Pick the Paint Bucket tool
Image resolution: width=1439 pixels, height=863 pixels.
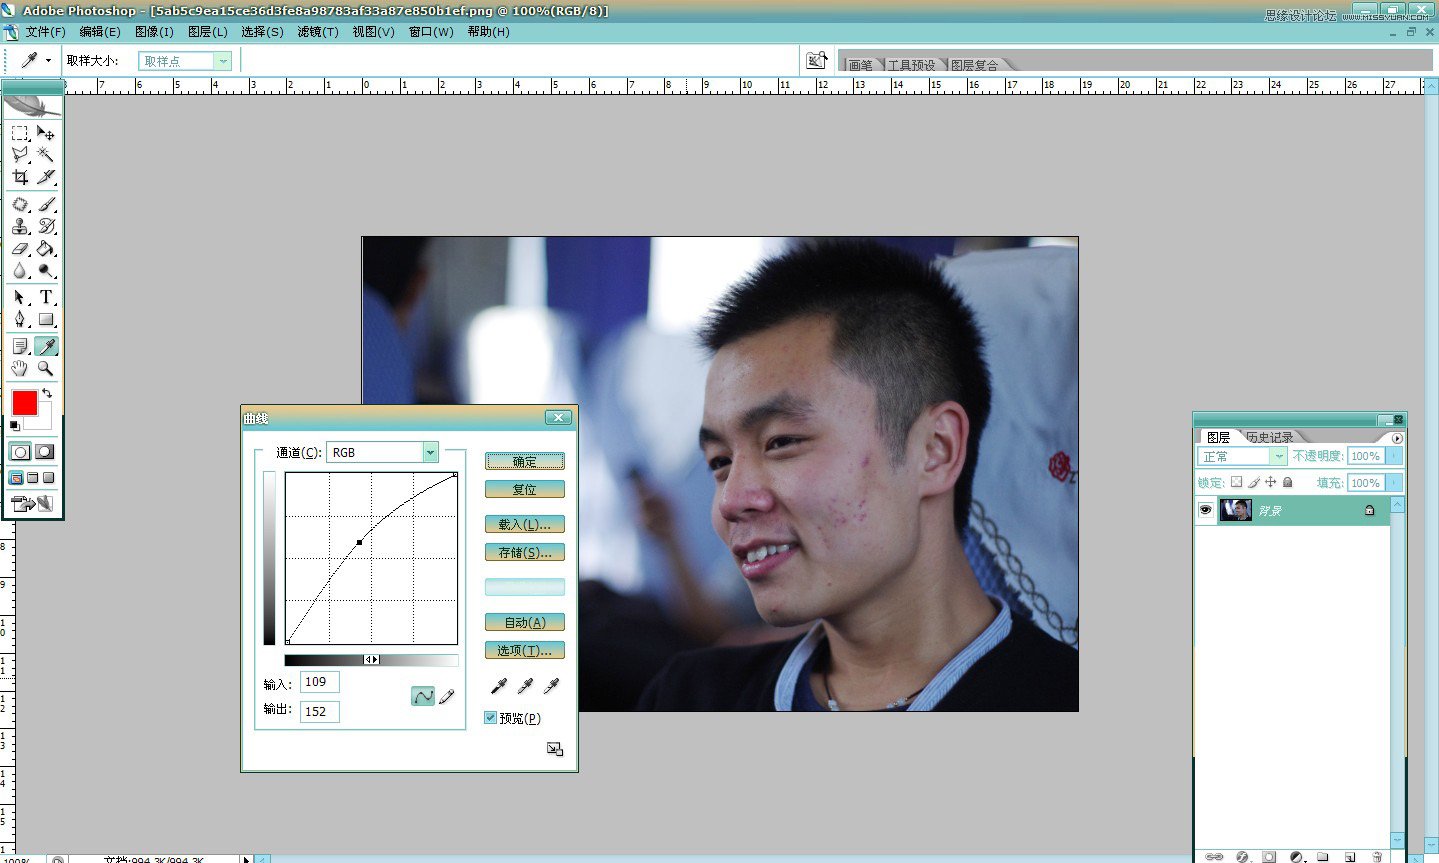(x=46, y=249)
